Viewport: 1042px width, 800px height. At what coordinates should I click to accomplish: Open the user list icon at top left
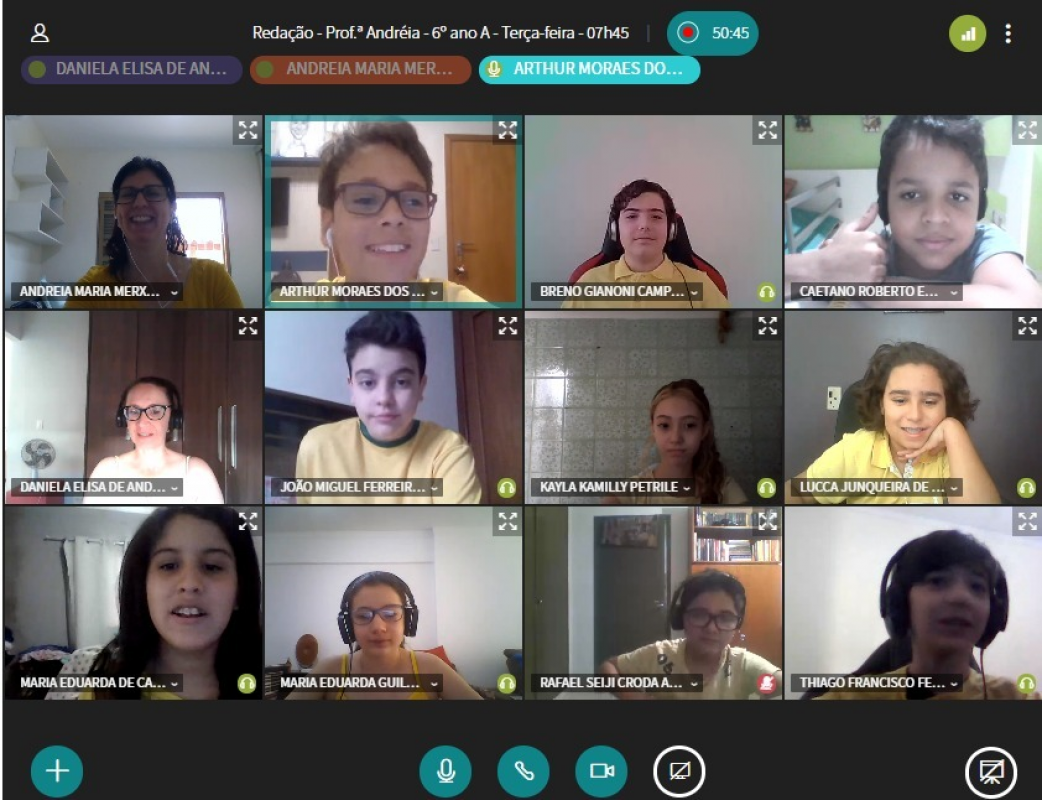(40, 33)
